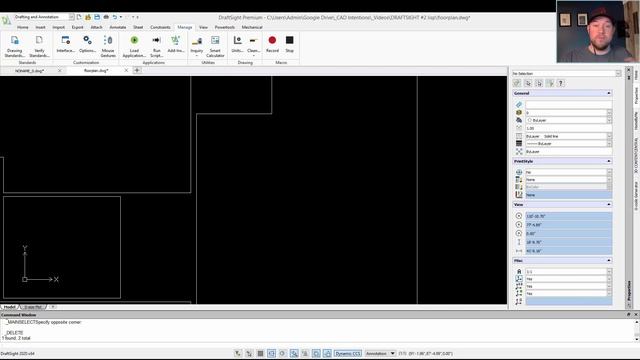Collapse the View section in Properties
The width and height of the screenshot is (640, 360).
(609, 204)
